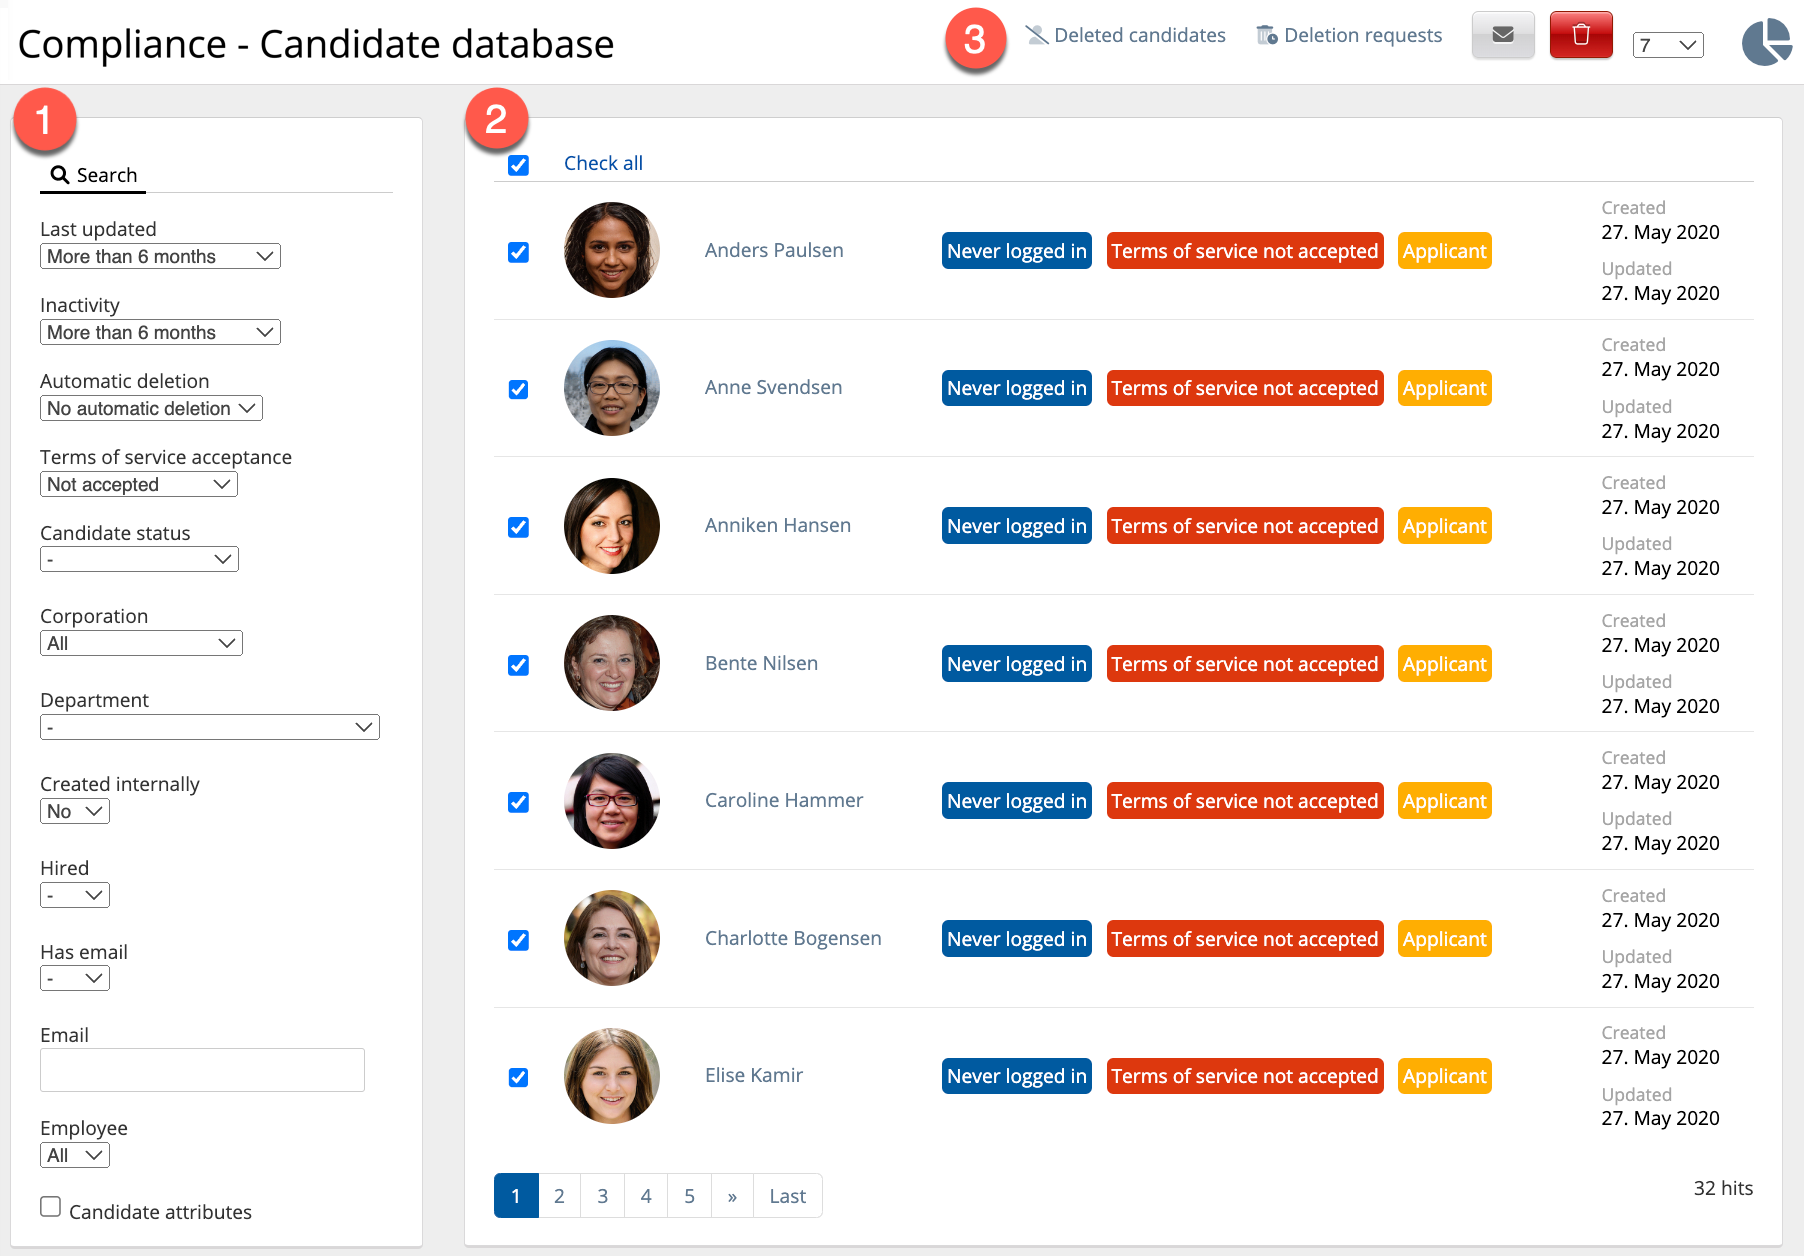Image resolution: width=1804 pixels, height=1256 pixels.
Task: Go to page 3 of results
Action: click(602, 1196)
